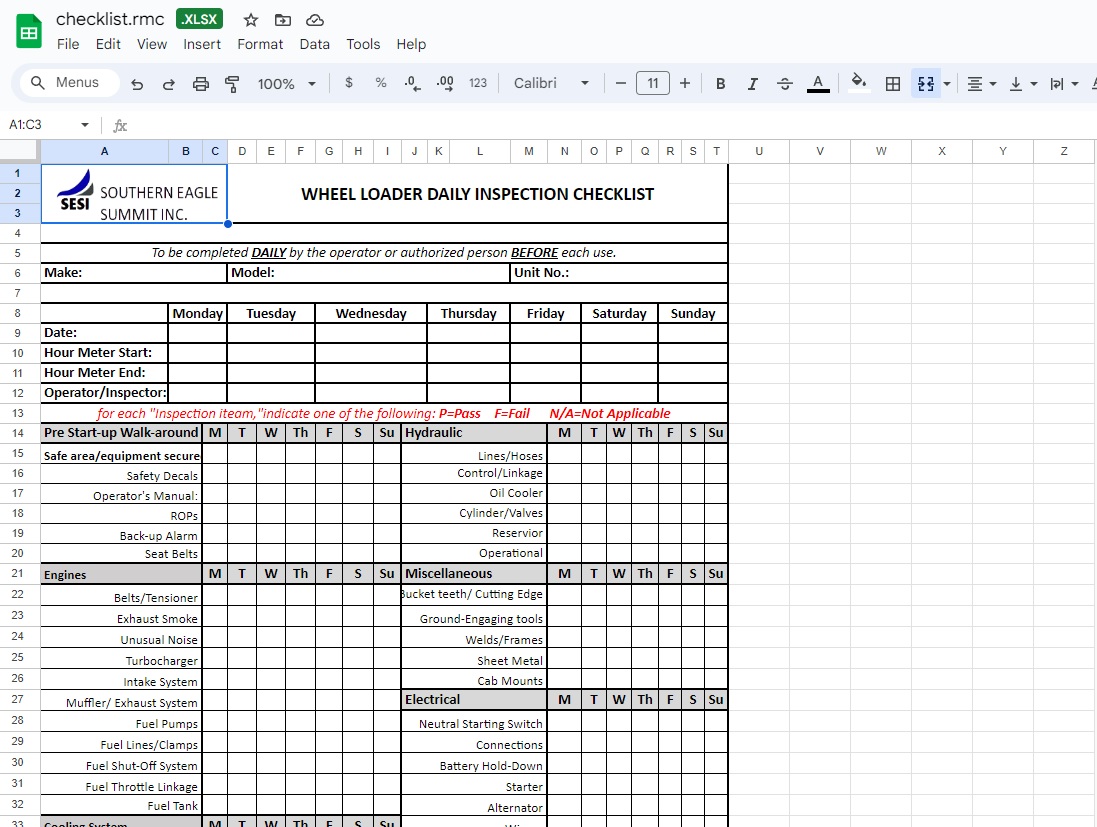Select row 13 header
The image size is (1097, 827).
(x=17, y=414)
